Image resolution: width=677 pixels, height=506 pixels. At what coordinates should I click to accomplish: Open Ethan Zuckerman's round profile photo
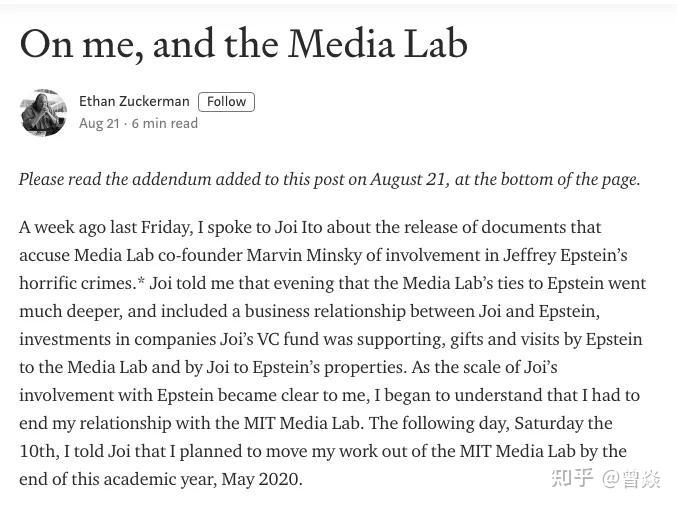(x=43, y=112)
